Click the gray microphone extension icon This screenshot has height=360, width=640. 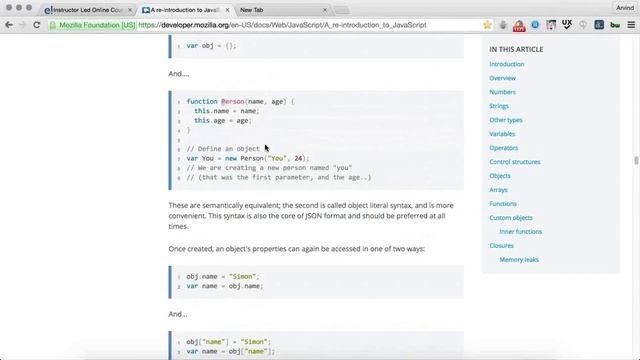click(503, 25)
